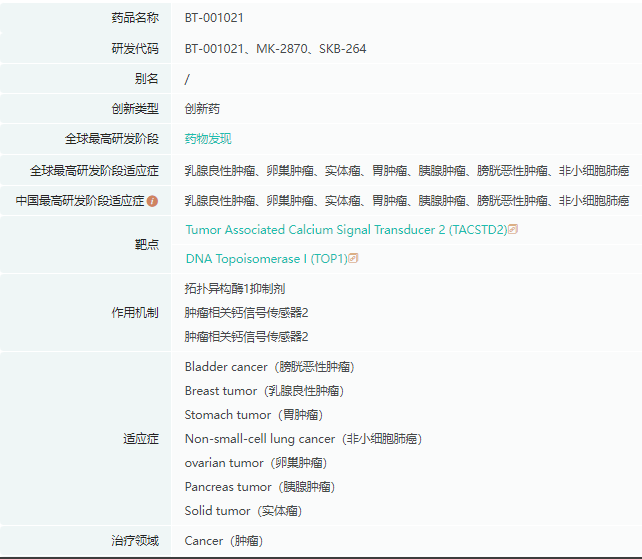This screenshot has height=559, width=642.
Task: Click indications list in 中国最高研发阶段适应症 row
Action: click(x=407, y=201)
